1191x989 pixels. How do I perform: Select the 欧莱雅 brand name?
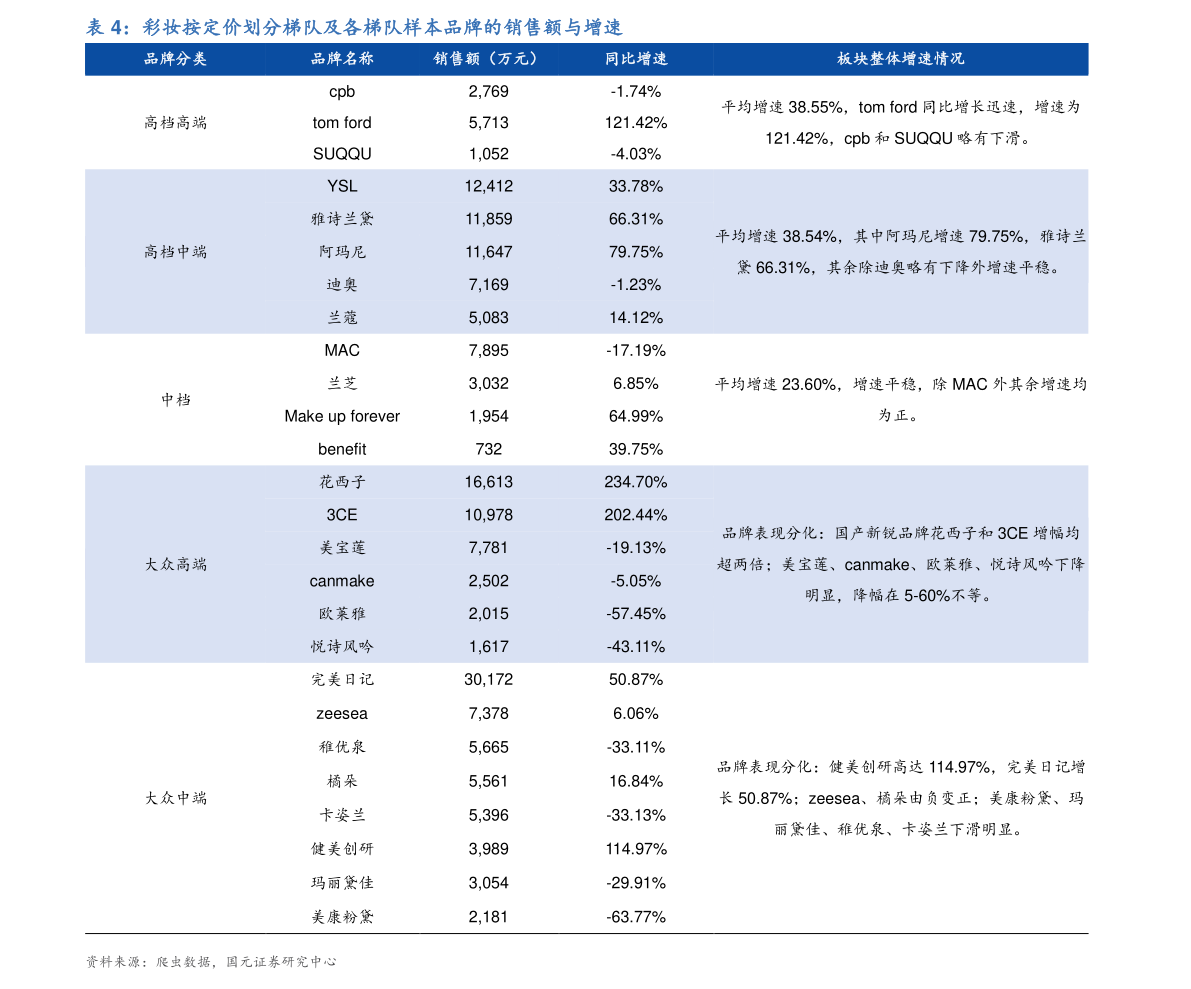pyautogui.click(x=342, y=614)
